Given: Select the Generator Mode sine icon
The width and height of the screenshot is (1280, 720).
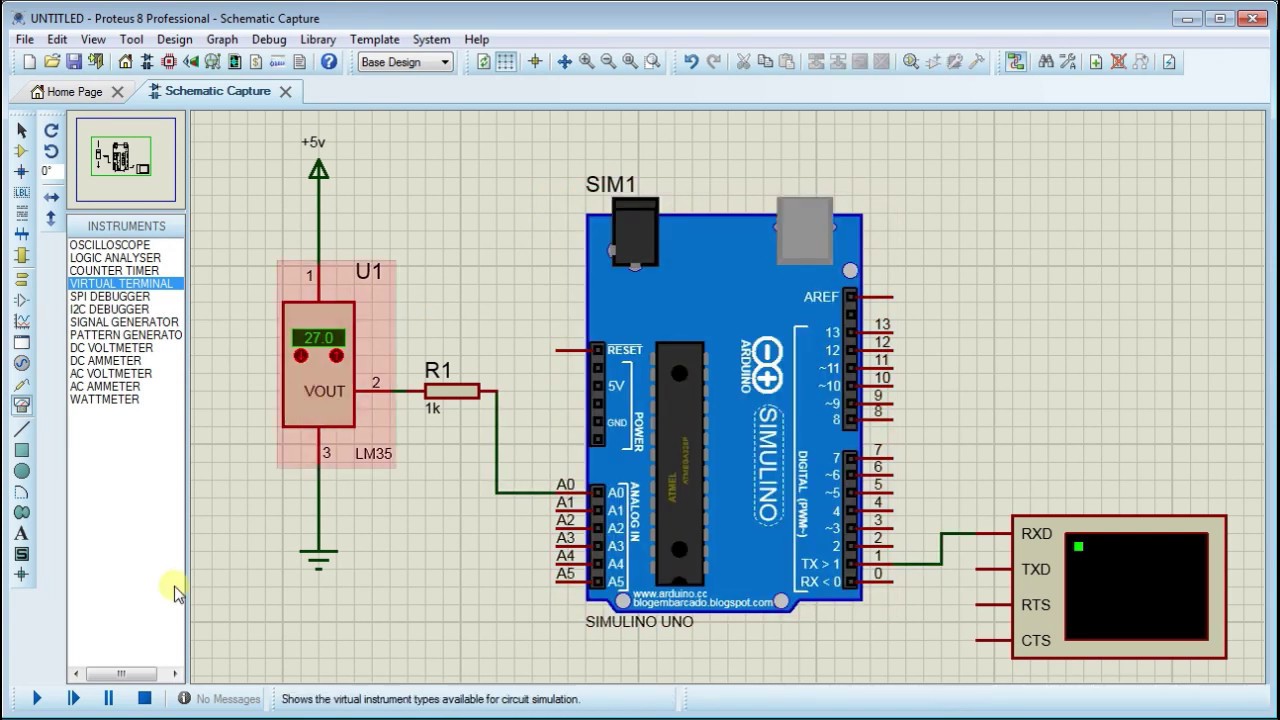Looking at the screenshot, I should pos(22,363).
